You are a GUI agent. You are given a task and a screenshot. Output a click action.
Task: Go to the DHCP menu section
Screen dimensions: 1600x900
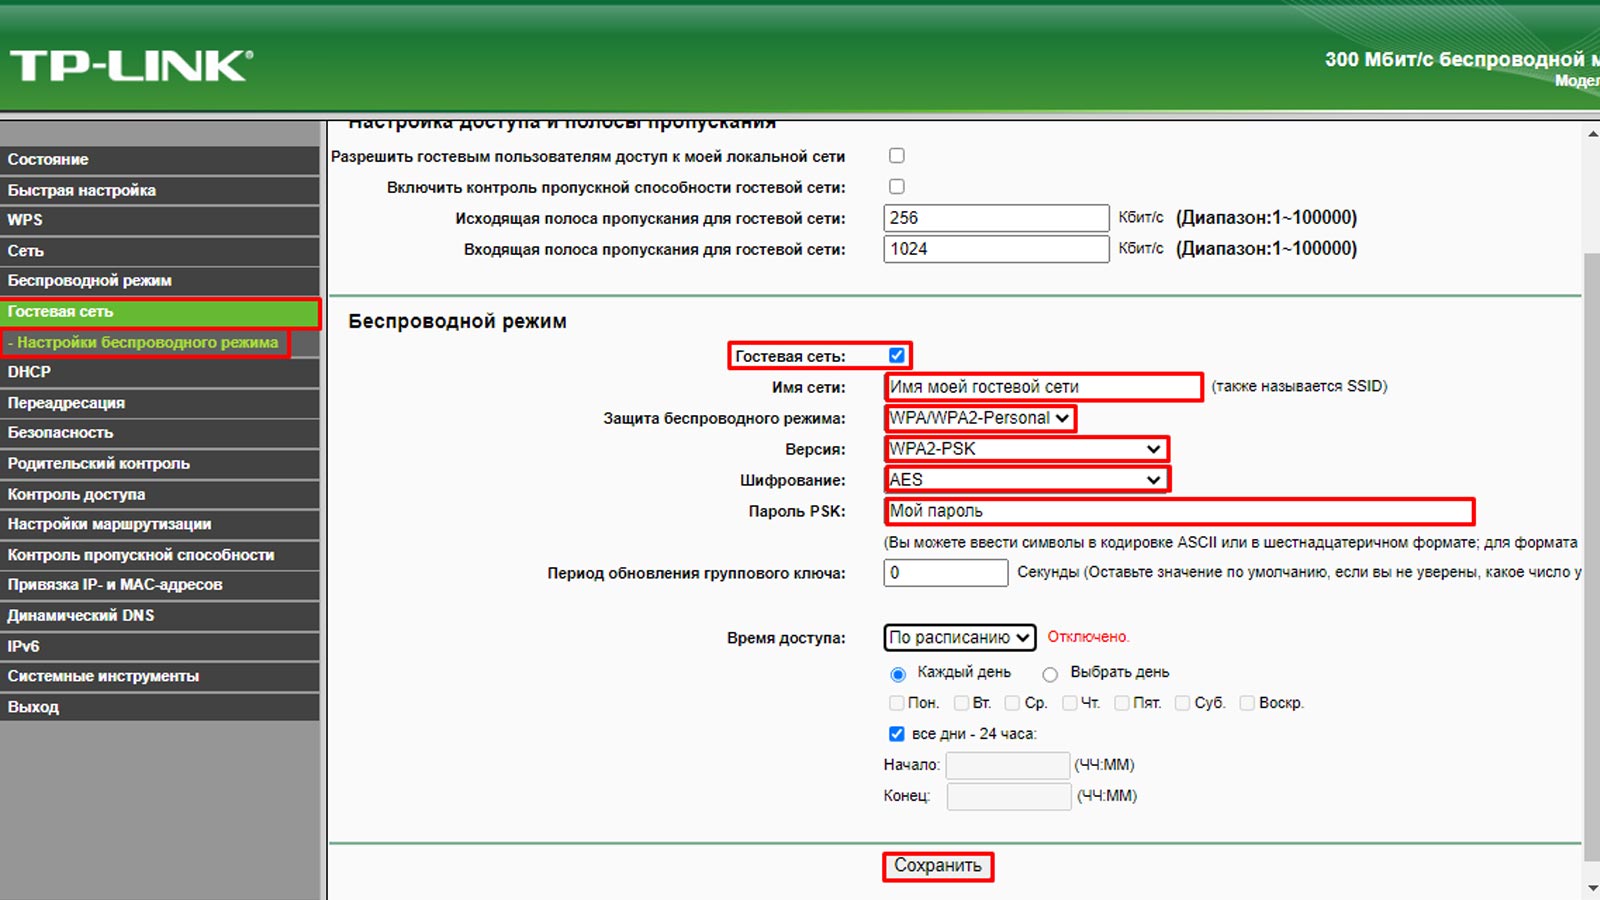[30, 372]
